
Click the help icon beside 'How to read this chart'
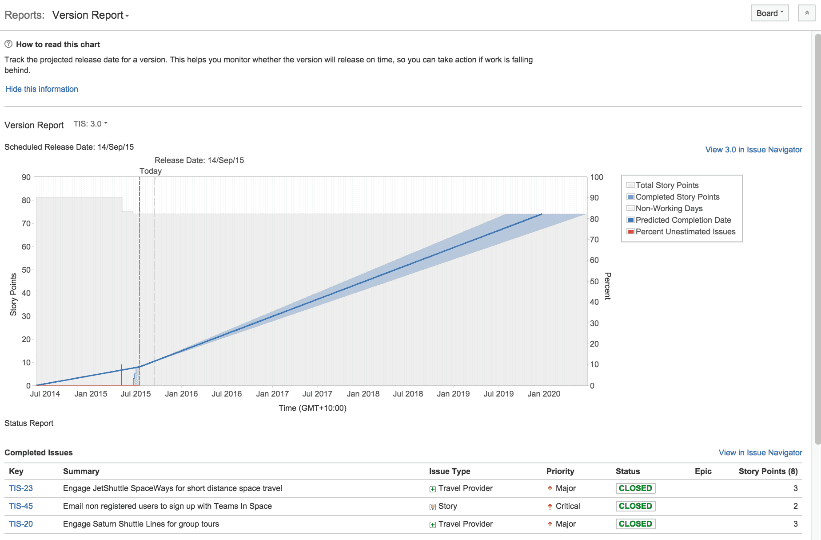pyautogui.click(x=9, y=45)
